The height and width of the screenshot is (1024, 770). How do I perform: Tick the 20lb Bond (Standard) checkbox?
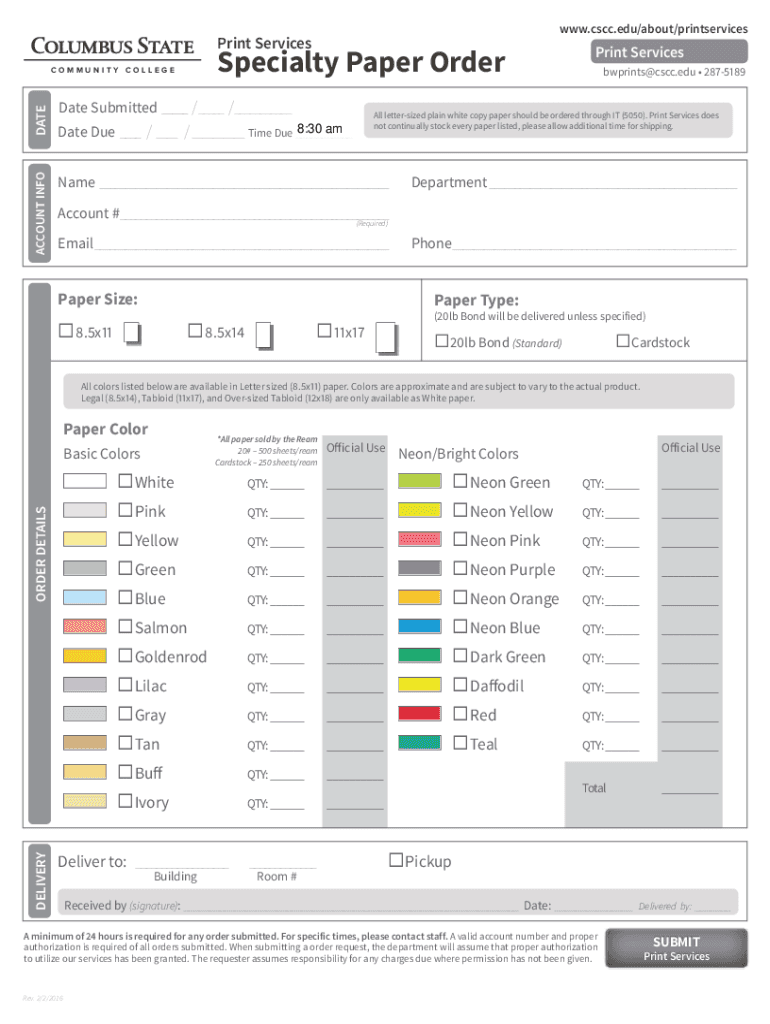pos(442,342)
